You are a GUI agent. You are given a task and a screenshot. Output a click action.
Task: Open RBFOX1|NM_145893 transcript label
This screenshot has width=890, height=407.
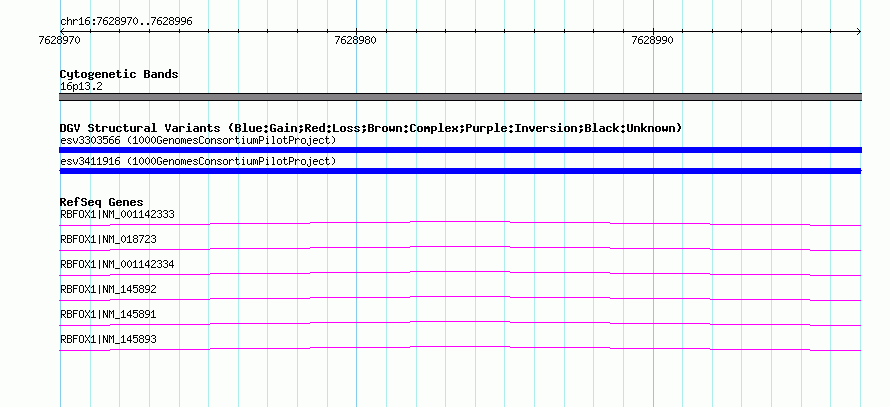(108, 339)
